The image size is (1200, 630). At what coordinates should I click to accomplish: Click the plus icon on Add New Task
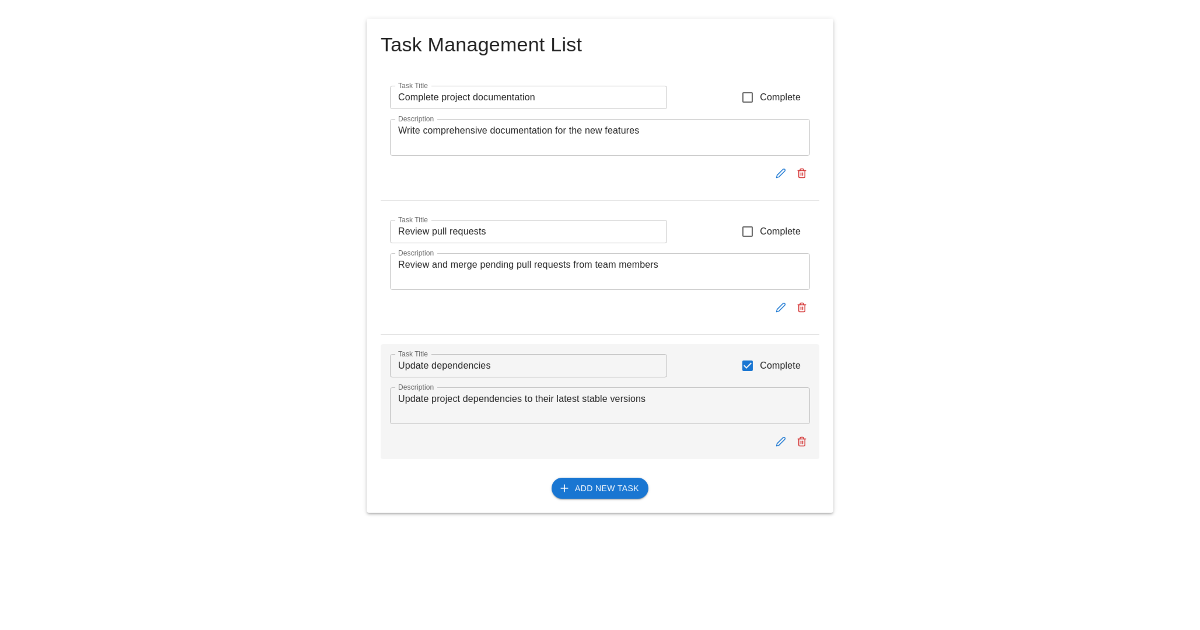pyautogui.click(x=564, y=488)
